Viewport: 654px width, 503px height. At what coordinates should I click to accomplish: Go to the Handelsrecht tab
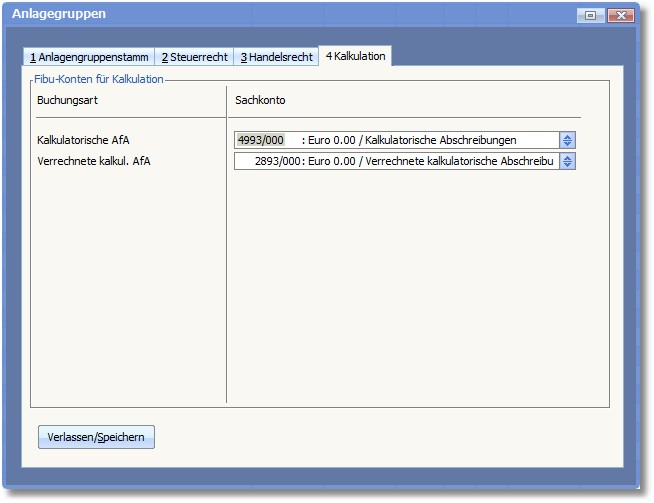click(276, 57)
